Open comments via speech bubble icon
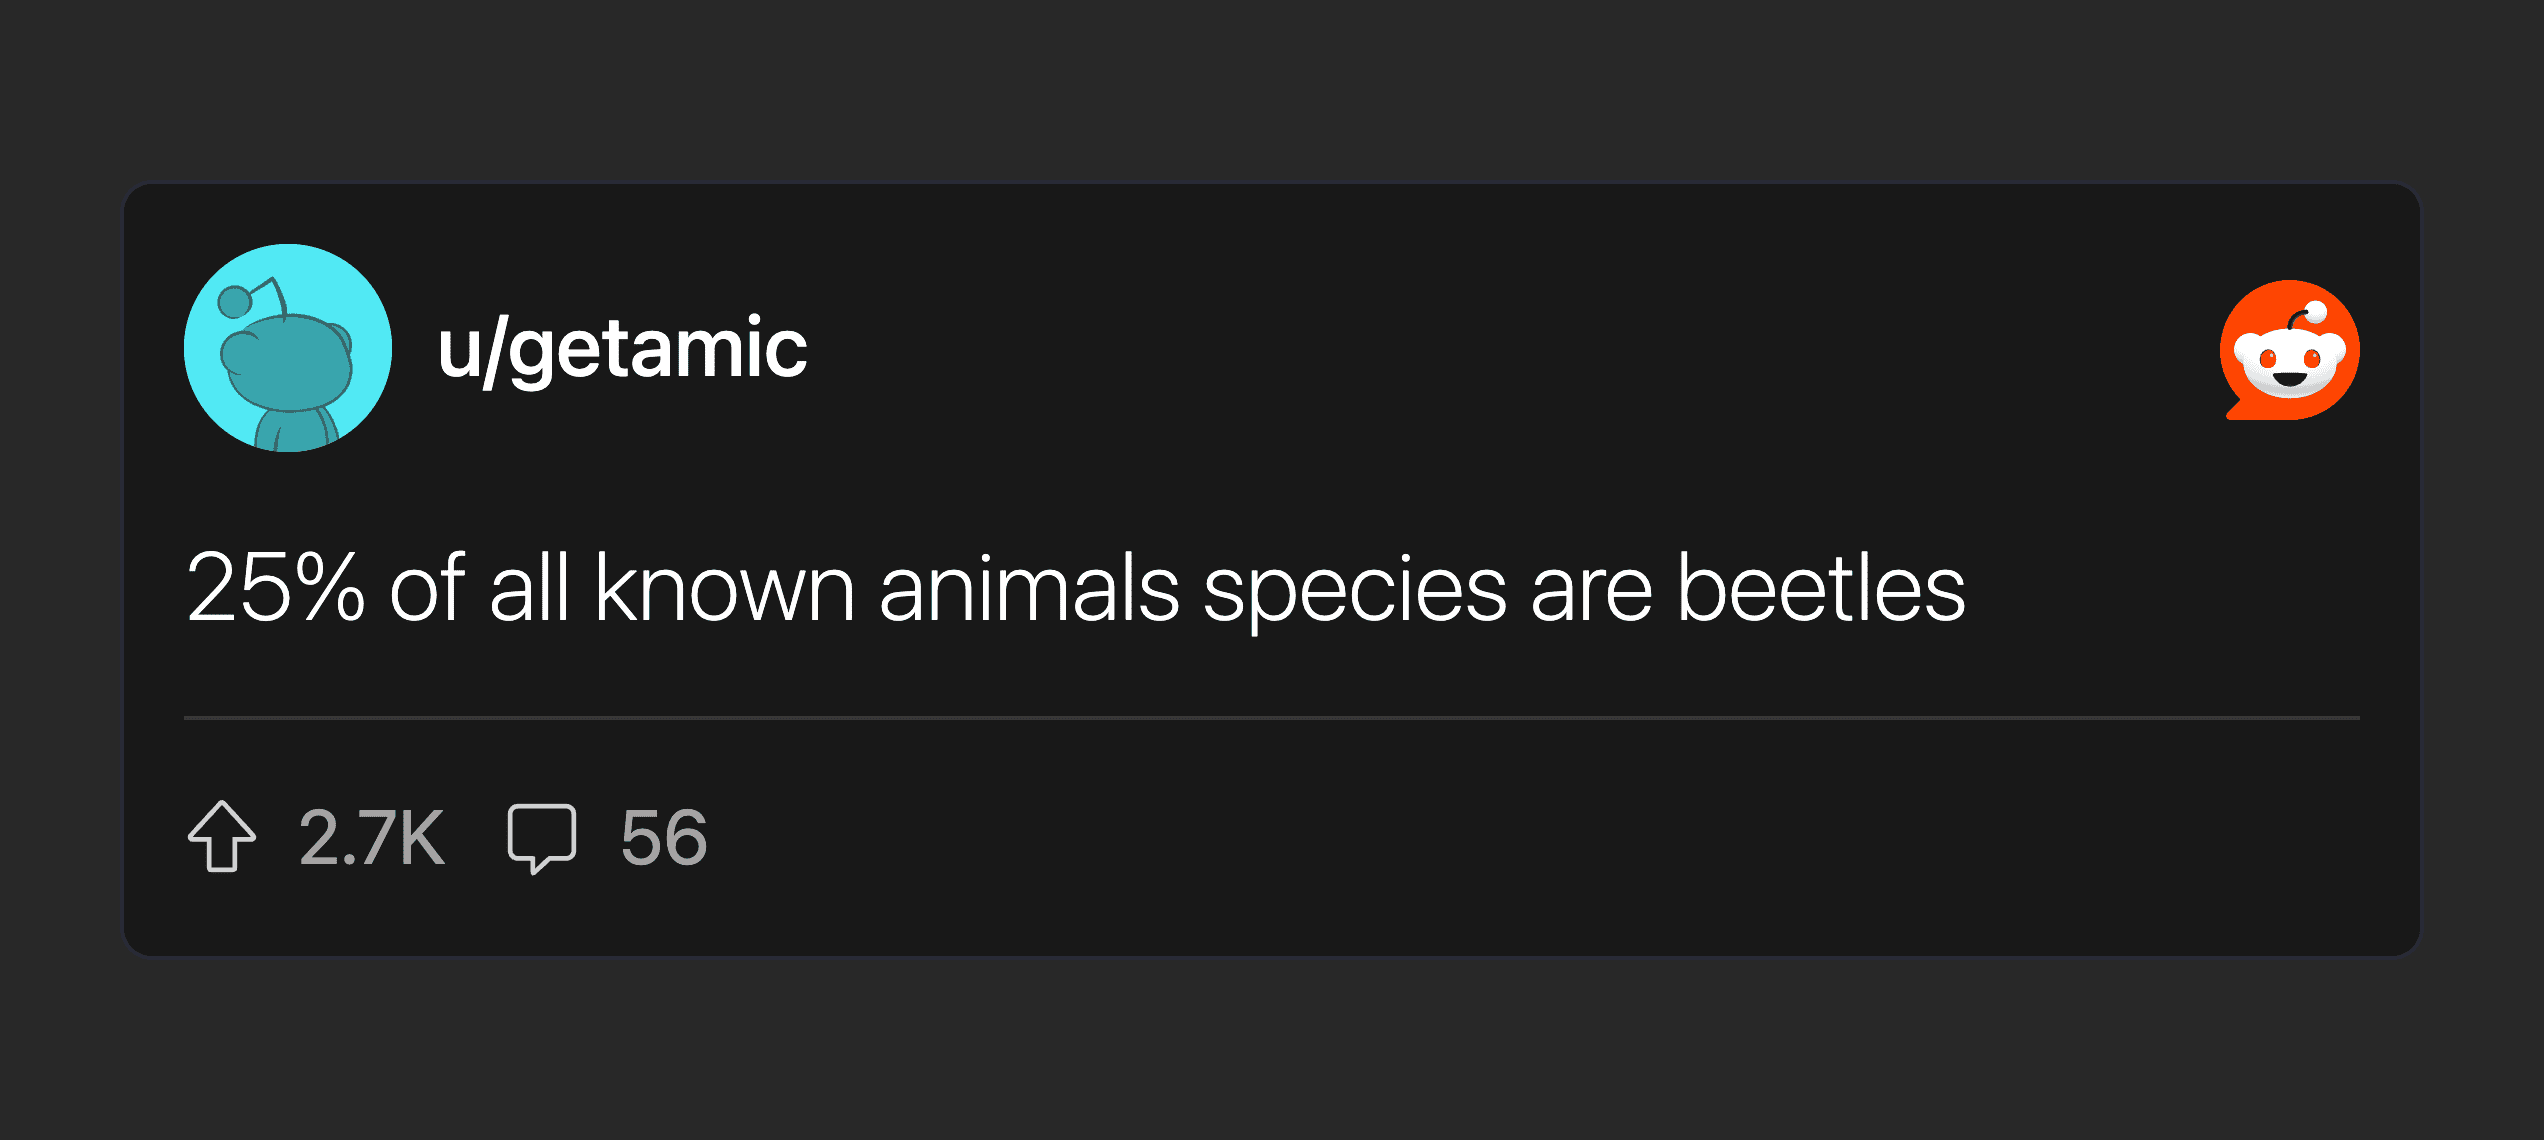Image resolution: width=2544 pixels, height=1140 pixels. pyautogui.click(x=541, y=837)
